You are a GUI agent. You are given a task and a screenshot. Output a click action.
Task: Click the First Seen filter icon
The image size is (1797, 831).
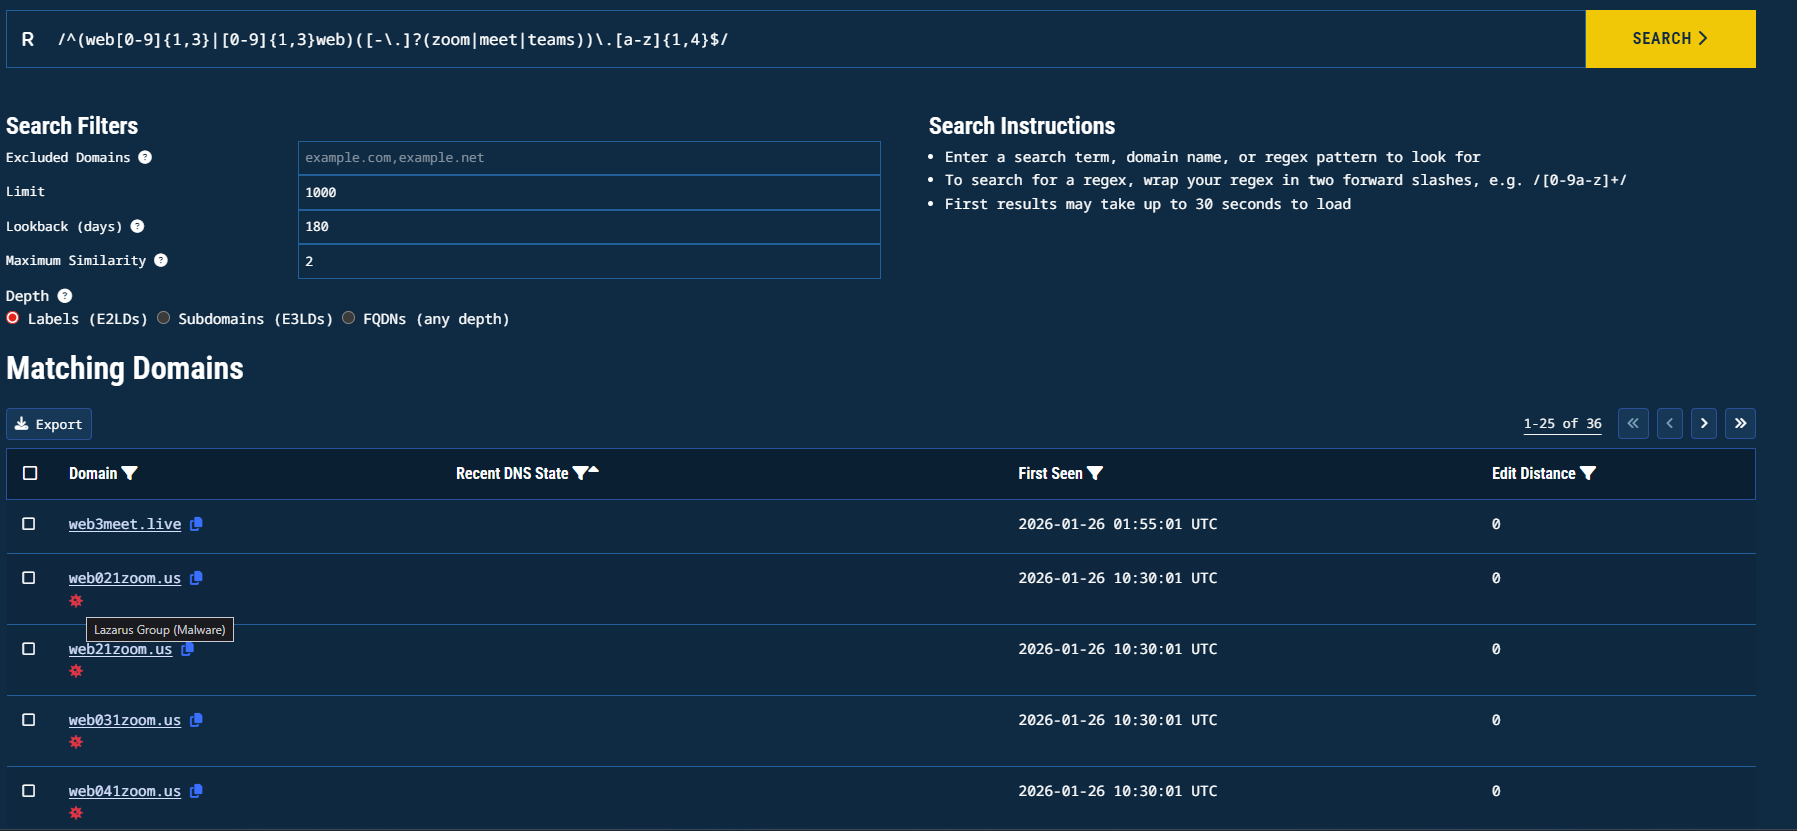point(1095,473)
